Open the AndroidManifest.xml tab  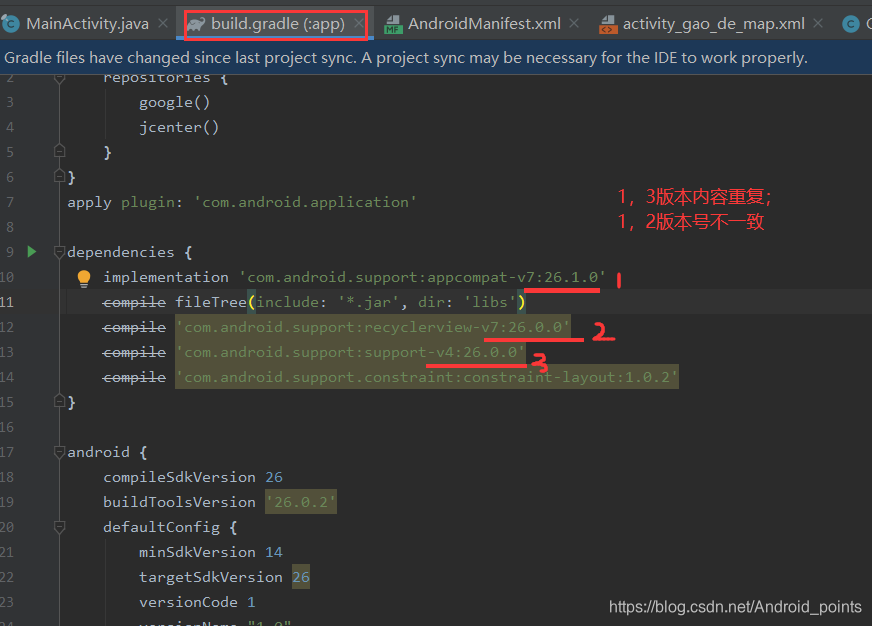click(x=484, y=24)
